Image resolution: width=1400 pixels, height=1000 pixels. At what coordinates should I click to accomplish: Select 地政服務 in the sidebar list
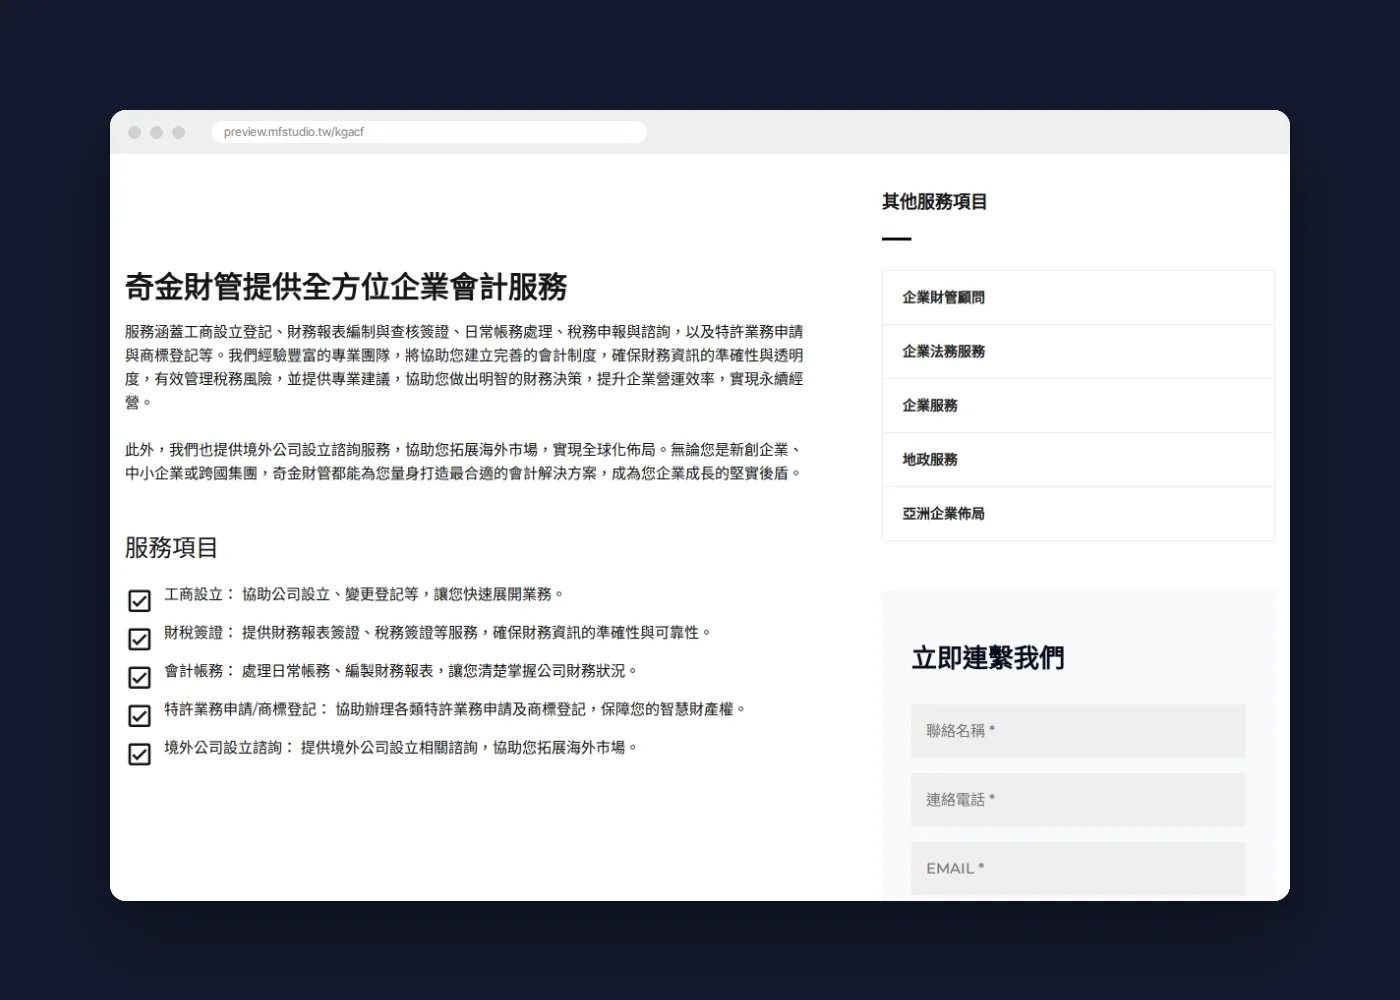click(1078, 460)
